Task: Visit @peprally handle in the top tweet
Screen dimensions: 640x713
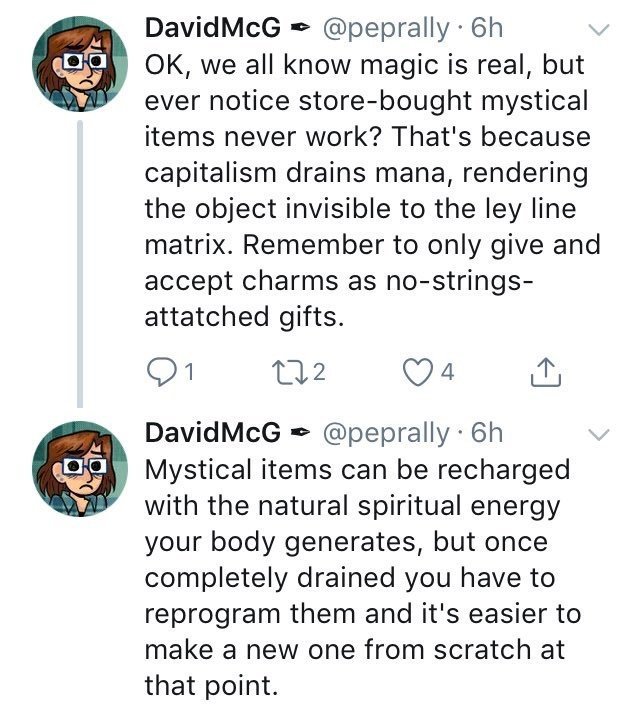Action: coord(386,29)
